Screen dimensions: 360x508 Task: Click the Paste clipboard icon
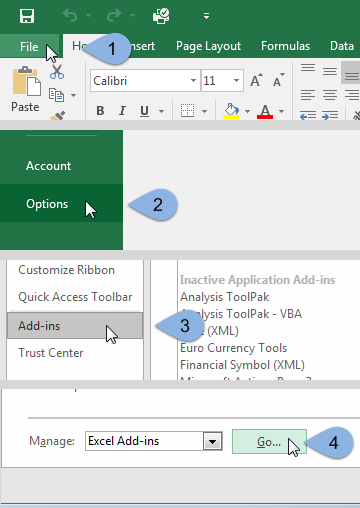click(x=26, y=82)
